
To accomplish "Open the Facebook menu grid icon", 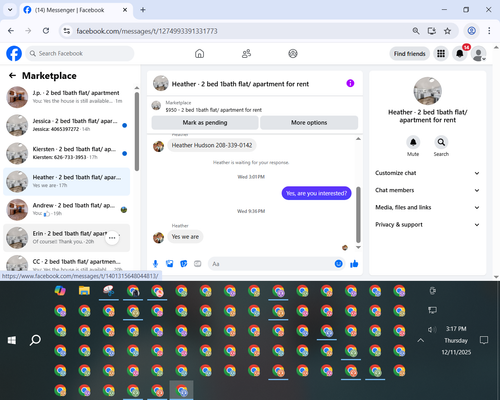I will click(x=441, y=54).
